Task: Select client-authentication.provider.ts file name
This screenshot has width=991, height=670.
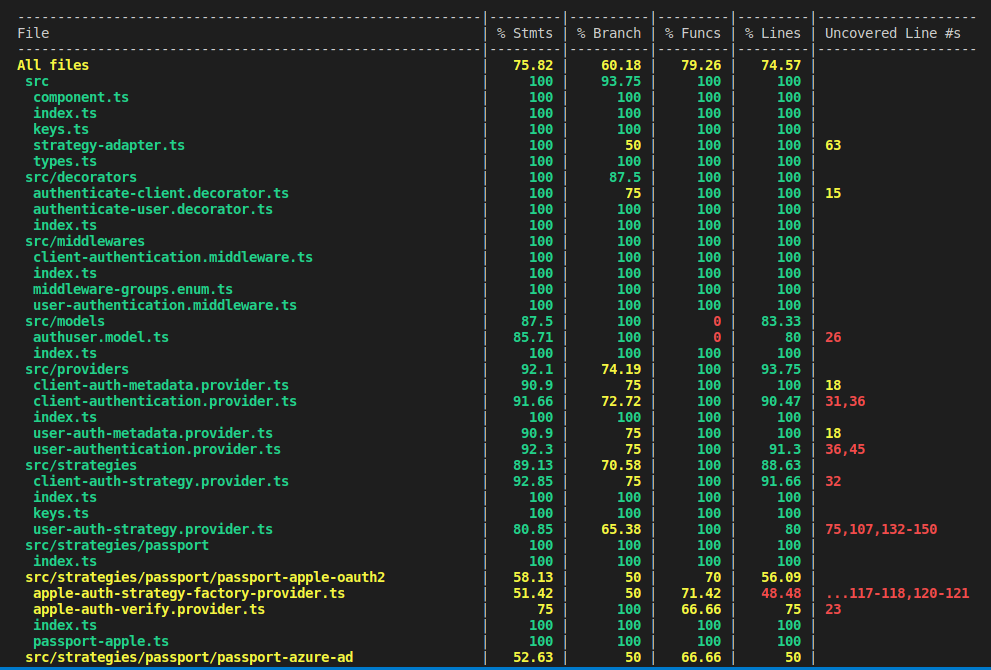Action: point(165,401)
